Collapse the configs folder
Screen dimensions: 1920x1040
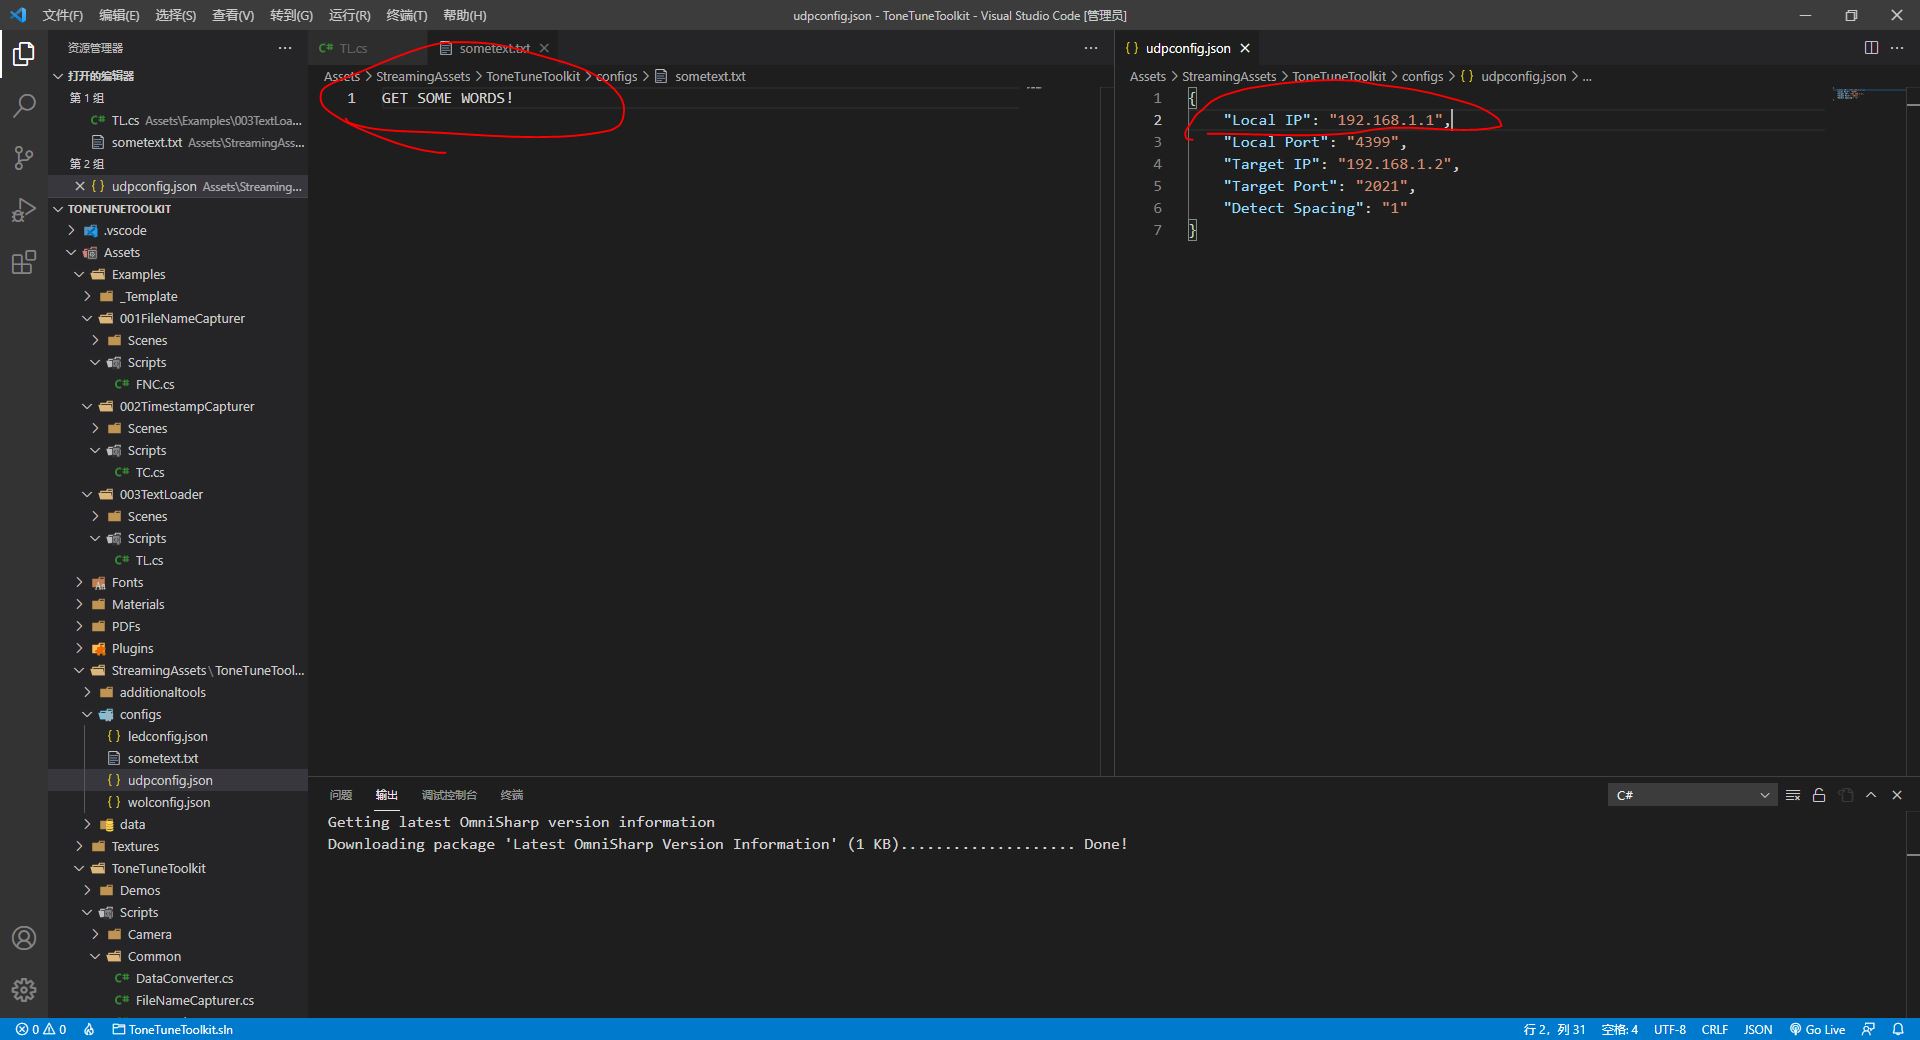[178, 714]
